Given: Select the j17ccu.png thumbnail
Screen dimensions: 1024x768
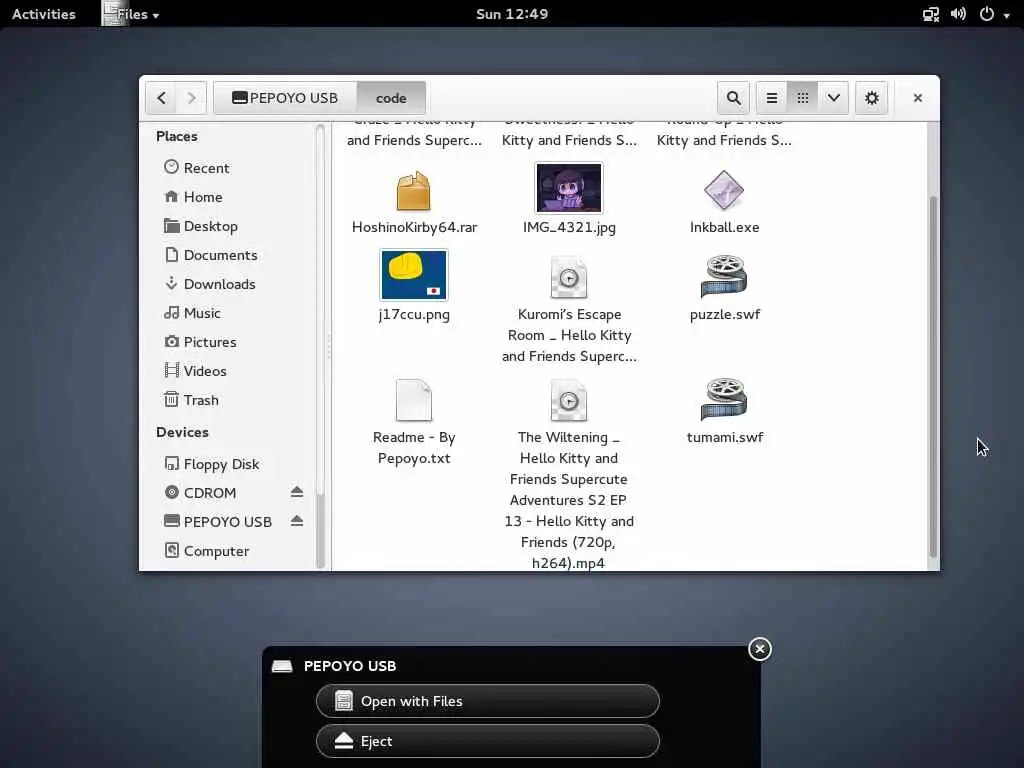Looking at the screenshot, I should tap(414, 275).
